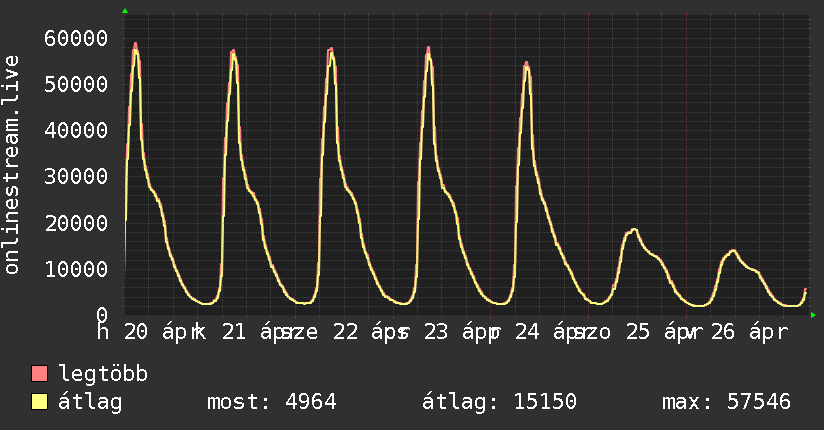Click the green arrow ending the x-axis
Screen dimensions: 824x430
[x=813, y=315]
